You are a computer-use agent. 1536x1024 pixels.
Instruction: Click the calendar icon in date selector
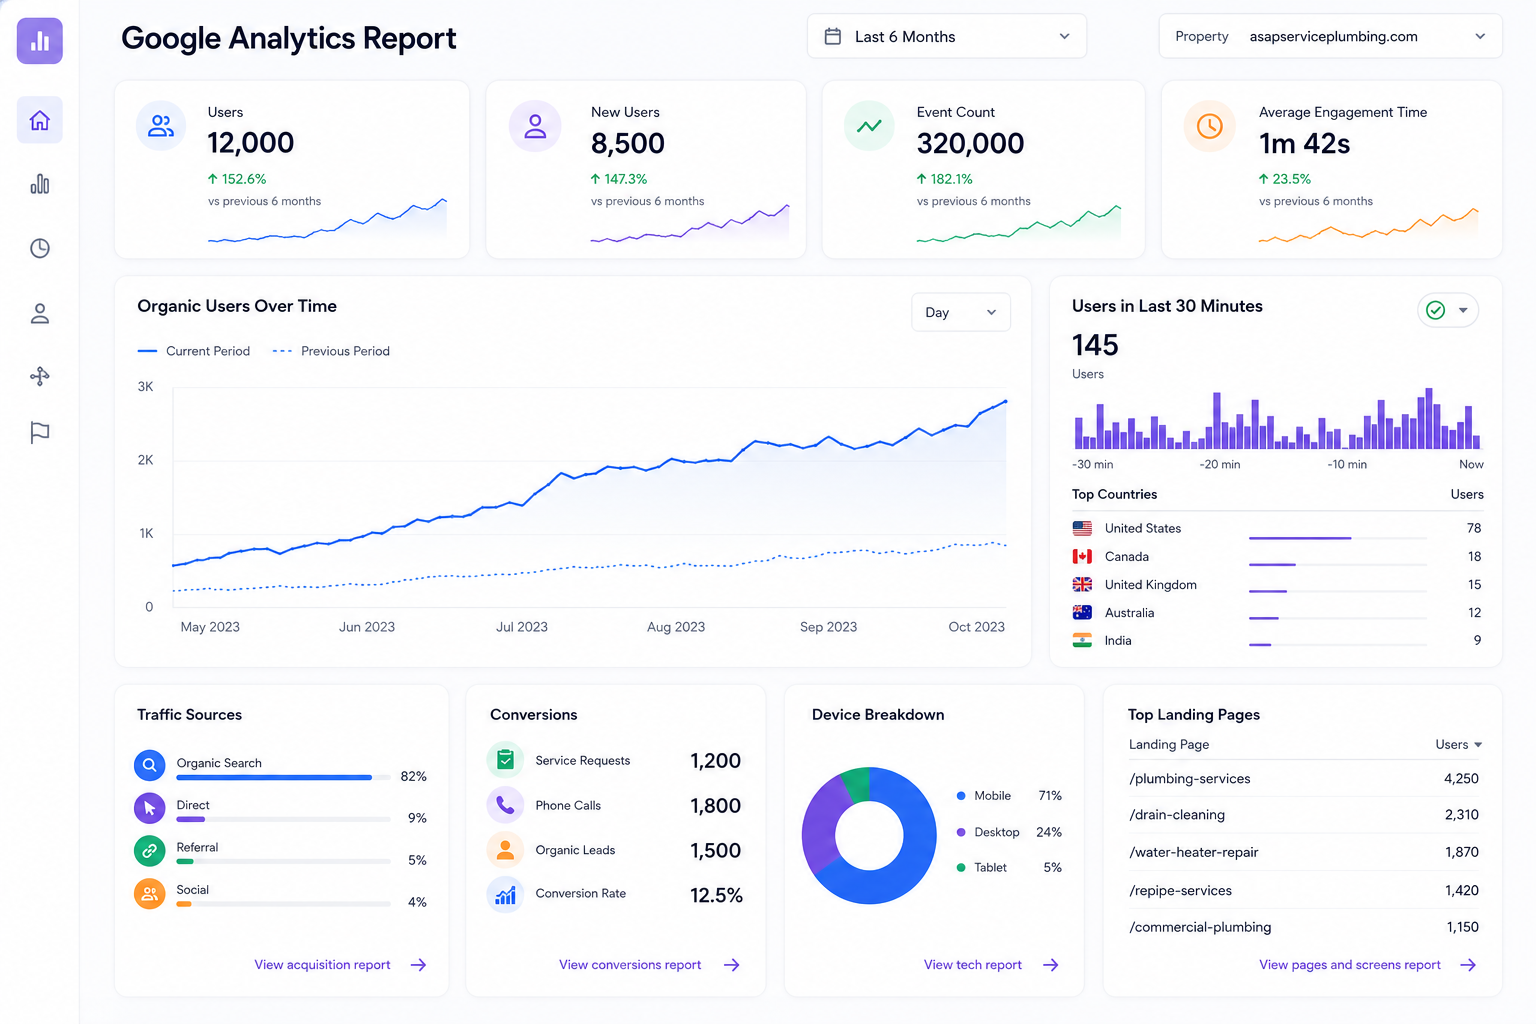click(832, 36)
